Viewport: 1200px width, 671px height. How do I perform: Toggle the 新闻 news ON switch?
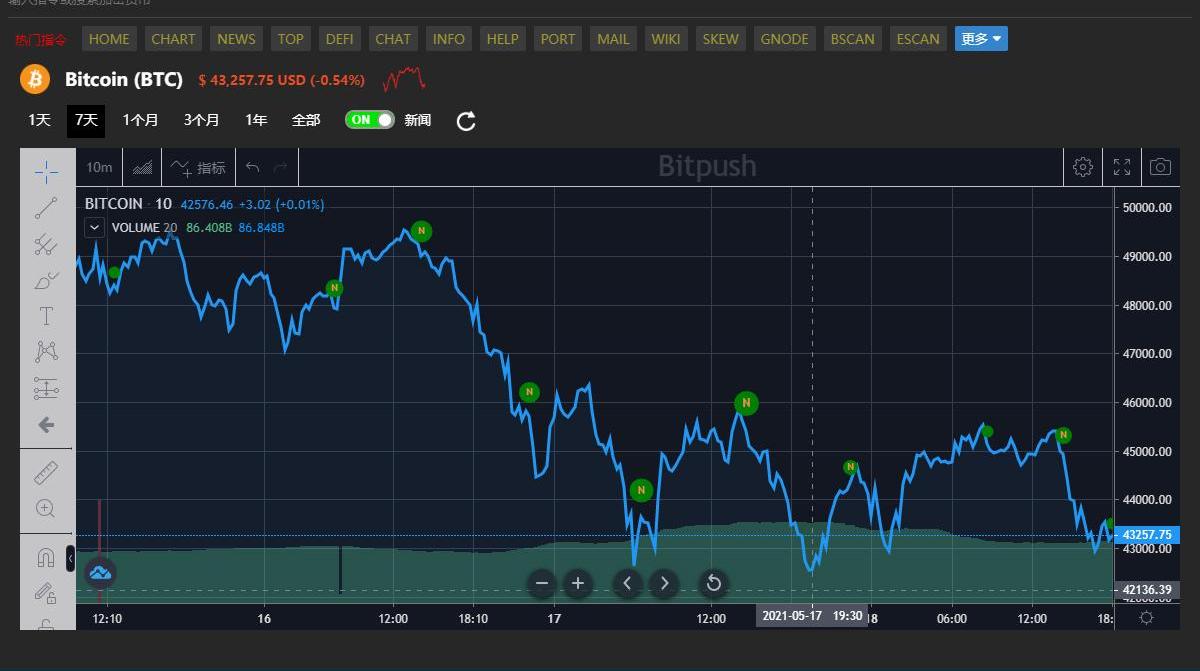(370, 120)
